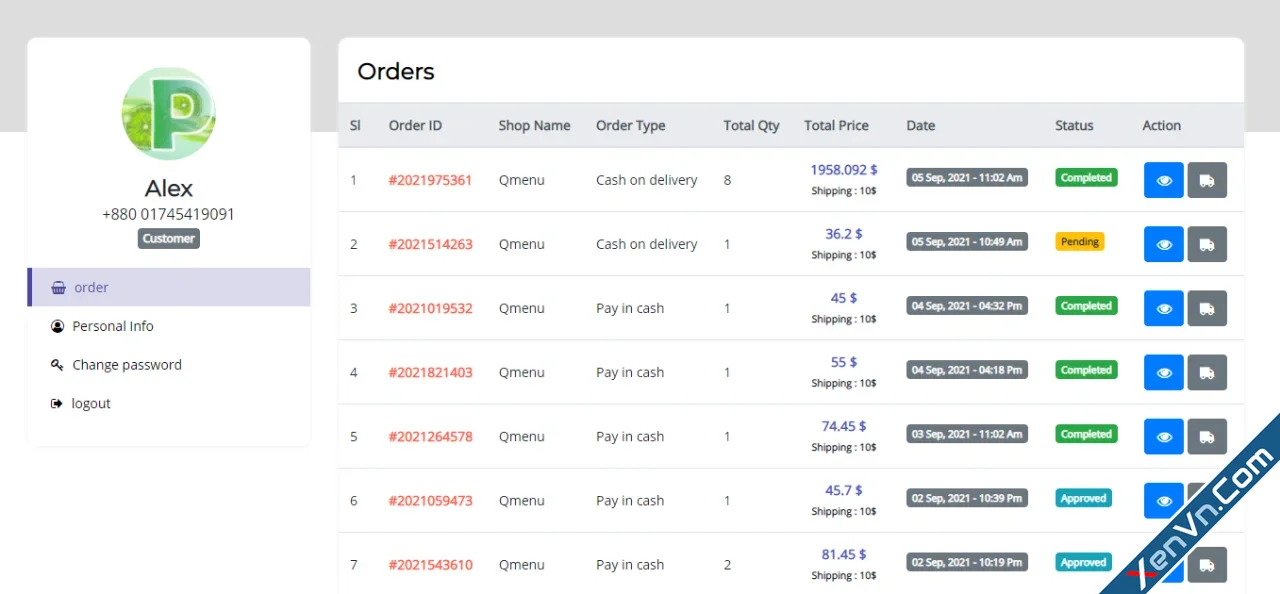Screen dimensions: 1280x594
Task: View order #2021059473 with eye button
Action: pos(1164,500)
